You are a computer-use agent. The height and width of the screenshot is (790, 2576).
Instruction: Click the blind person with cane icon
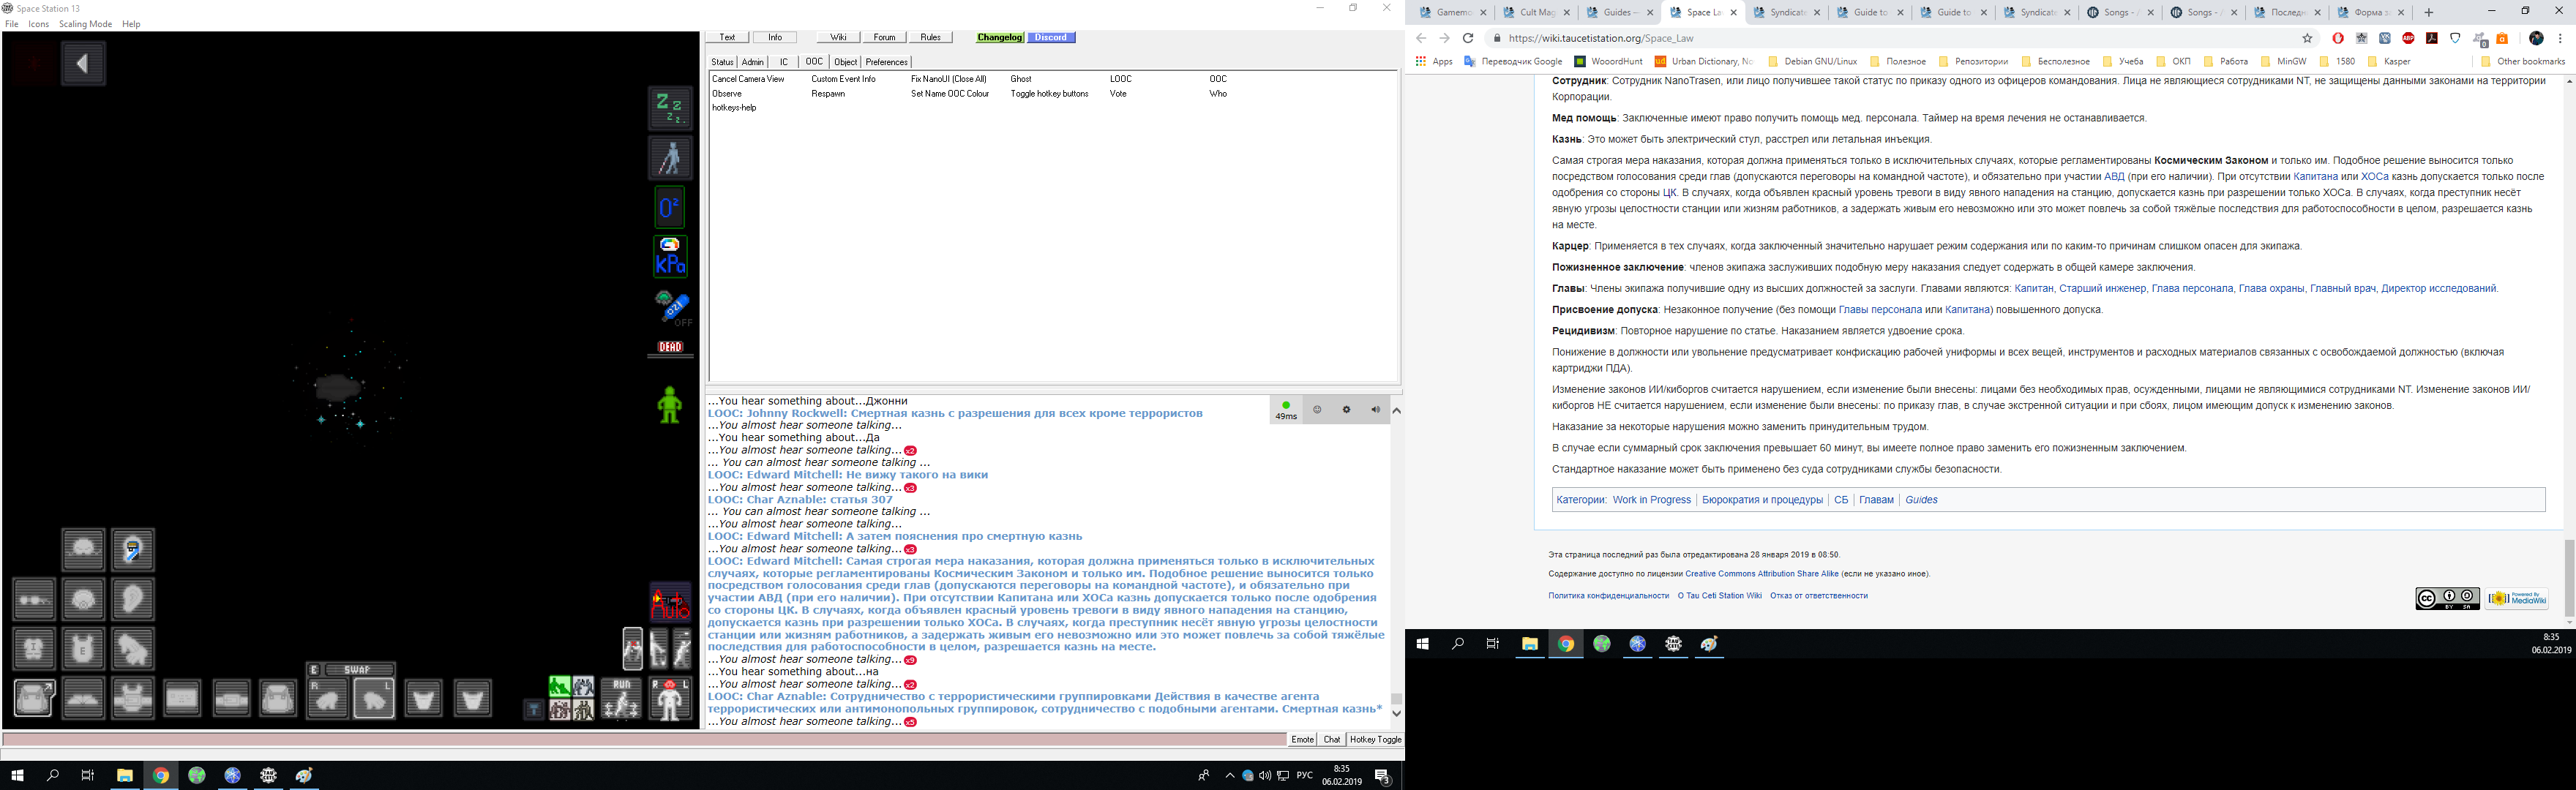(x=670, y=157)
